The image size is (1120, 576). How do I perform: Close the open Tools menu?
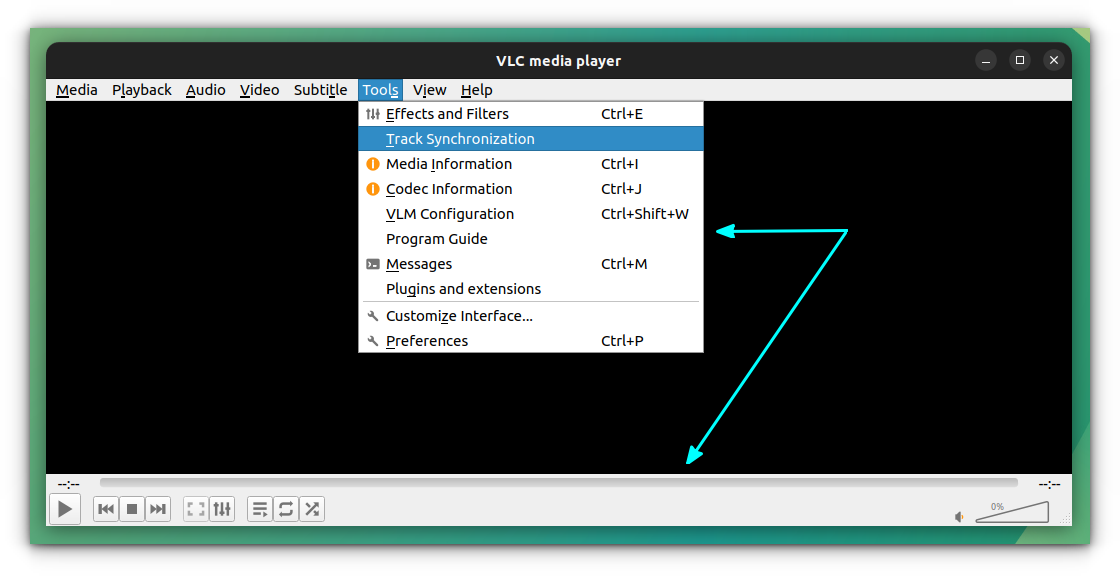pos(380,90)
